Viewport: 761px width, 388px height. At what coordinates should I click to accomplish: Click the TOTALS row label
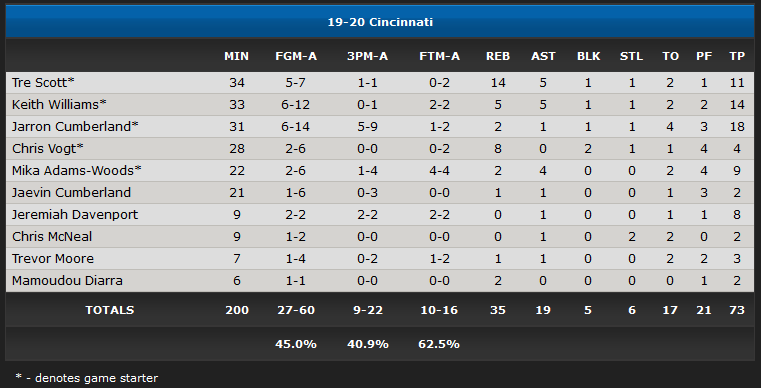coord(110,310)
